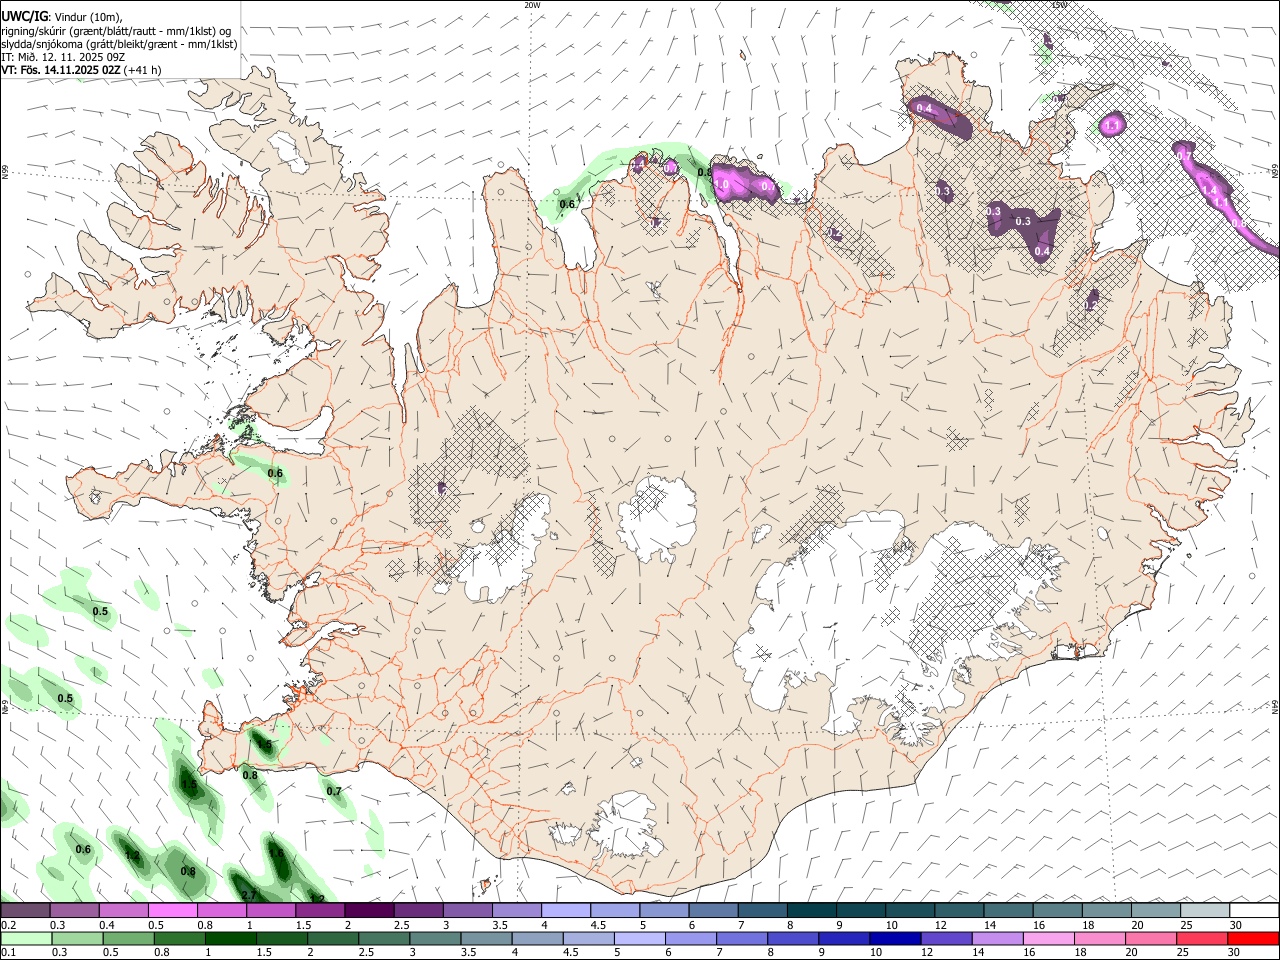Click the dark teal swatch between 8 and 9 in snow legend

tap(811, 911)
